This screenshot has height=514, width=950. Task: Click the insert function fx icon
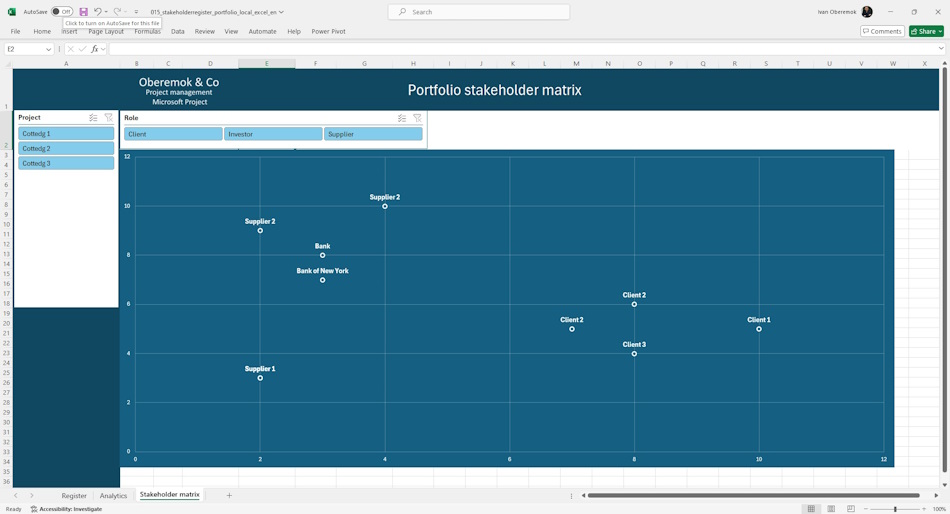(95, 49)
